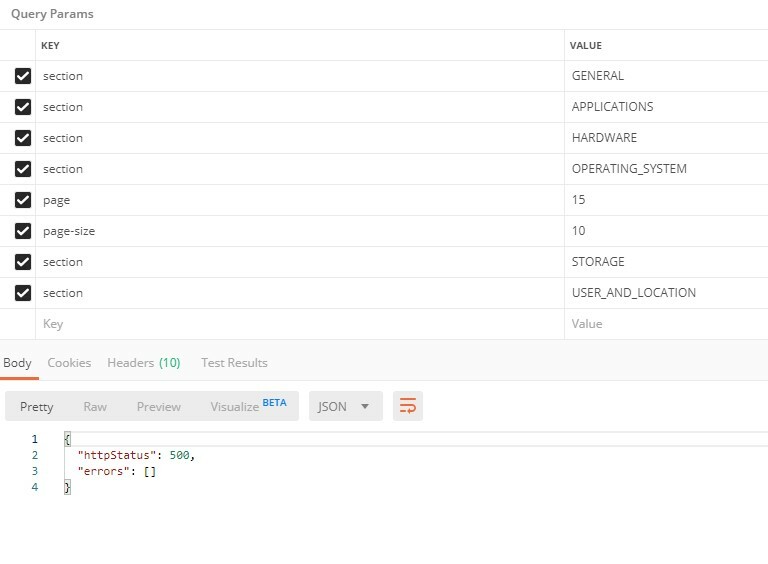Uncheck the page parameter checkbox
Screen dimensions: 768x564
click(x=23, y=200)
